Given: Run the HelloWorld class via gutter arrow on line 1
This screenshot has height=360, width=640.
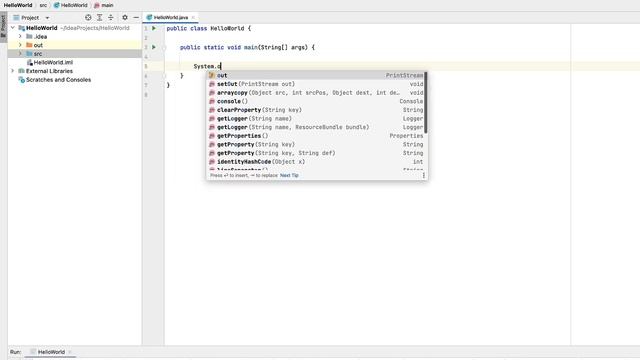Looking at the screenshot, I should click(x=154, y=28).
